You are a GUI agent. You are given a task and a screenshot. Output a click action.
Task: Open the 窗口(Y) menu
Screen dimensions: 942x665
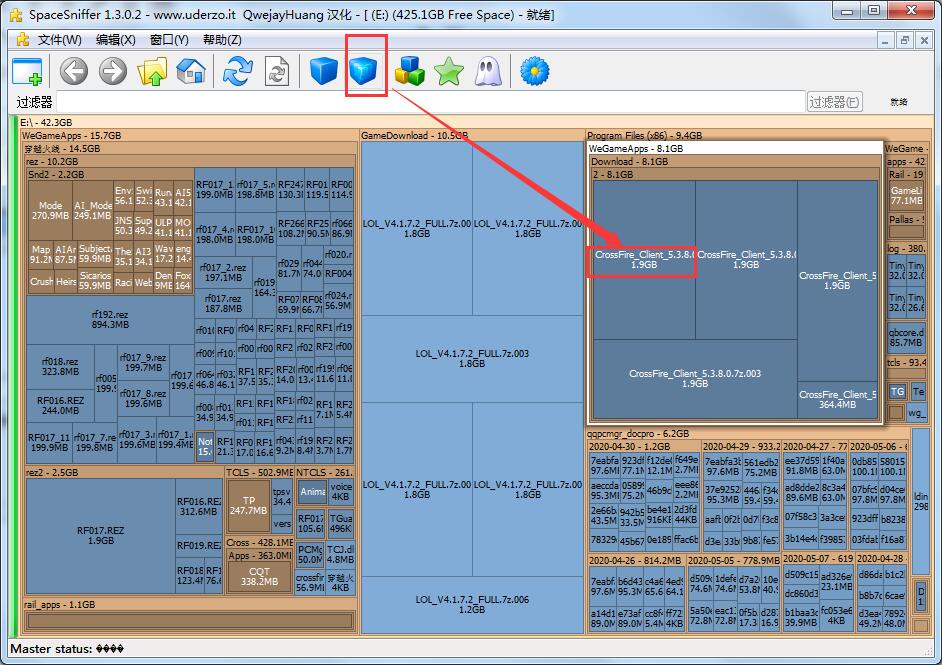tap(169, 40)
